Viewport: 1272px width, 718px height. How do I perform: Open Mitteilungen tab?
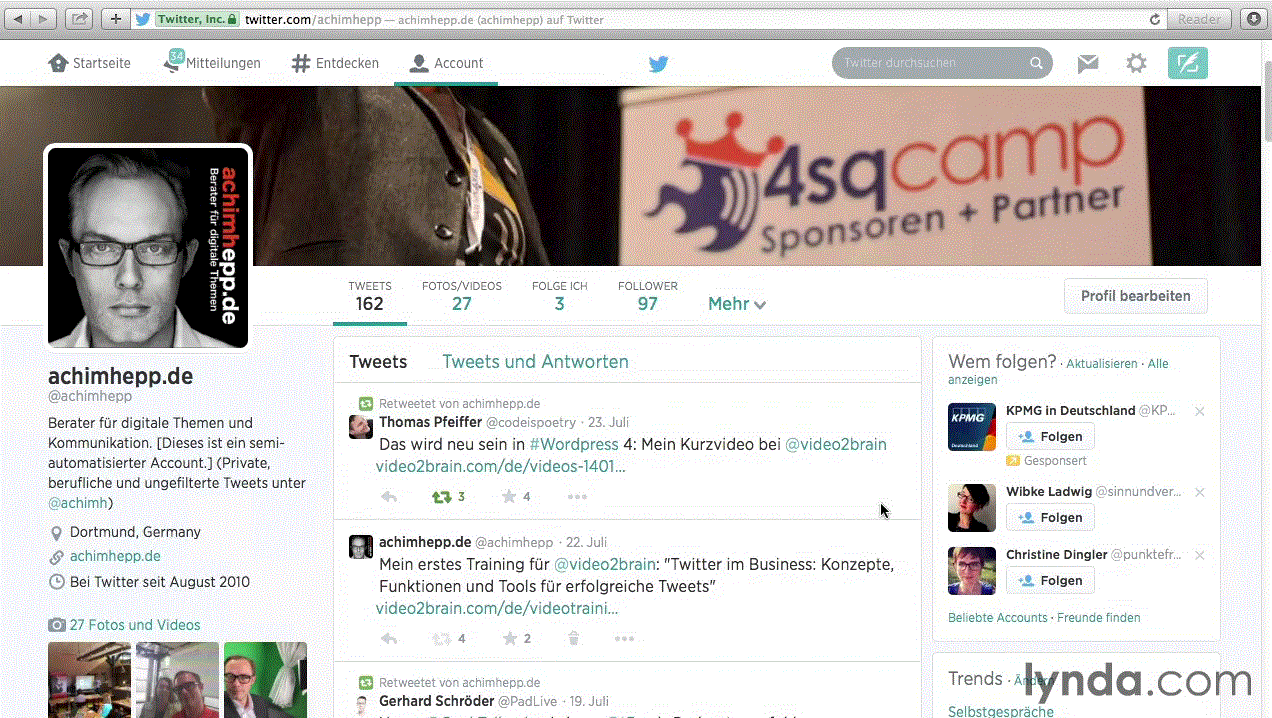coord(212,63)
